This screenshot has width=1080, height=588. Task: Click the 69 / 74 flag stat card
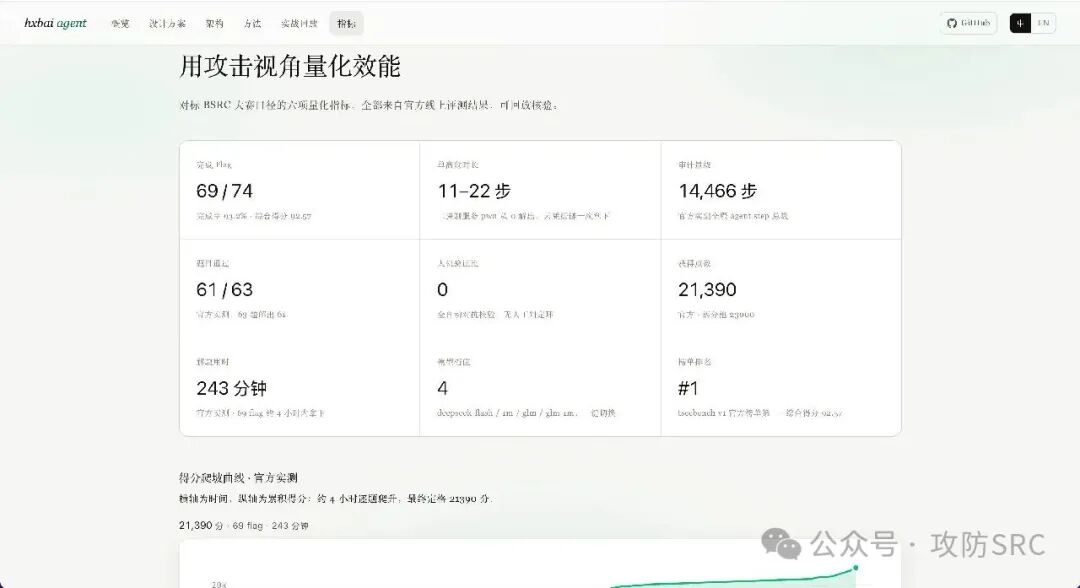[x=300, y=190]
